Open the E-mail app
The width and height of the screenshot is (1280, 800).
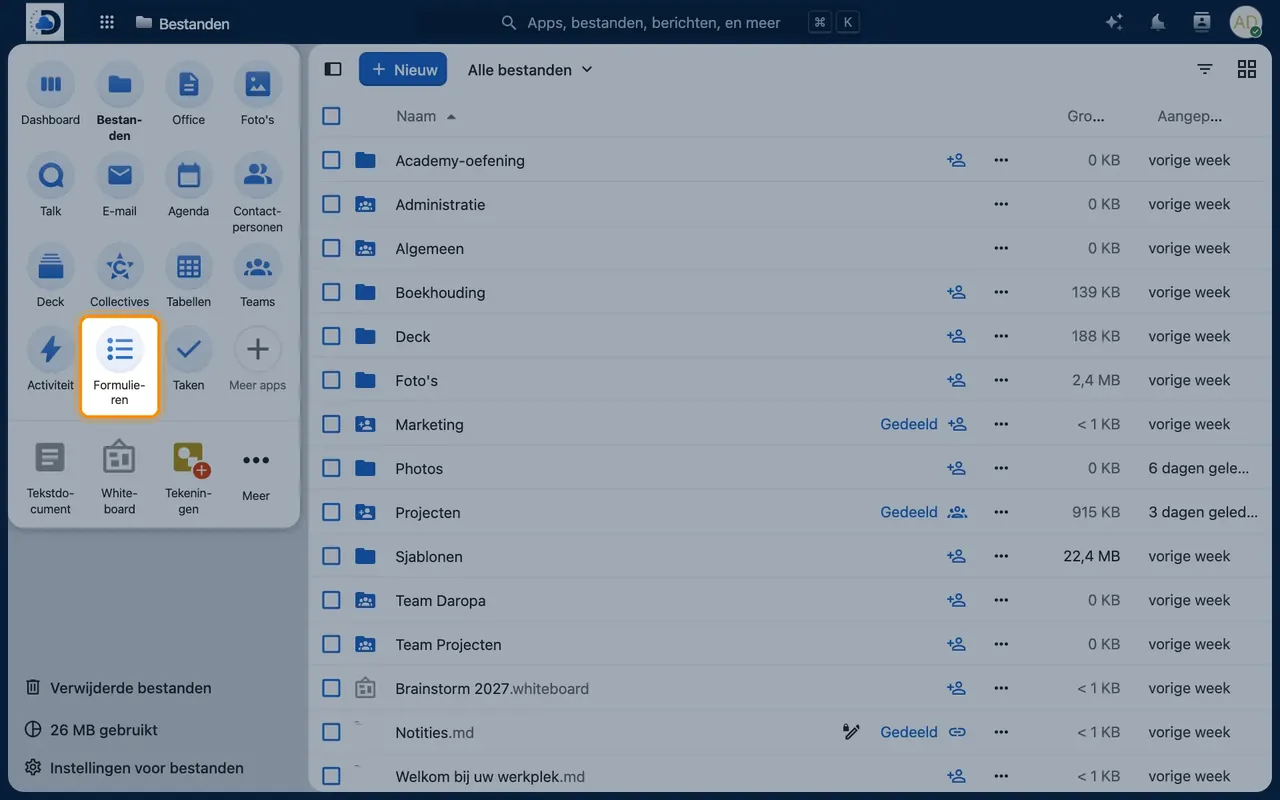coord(119,186)
